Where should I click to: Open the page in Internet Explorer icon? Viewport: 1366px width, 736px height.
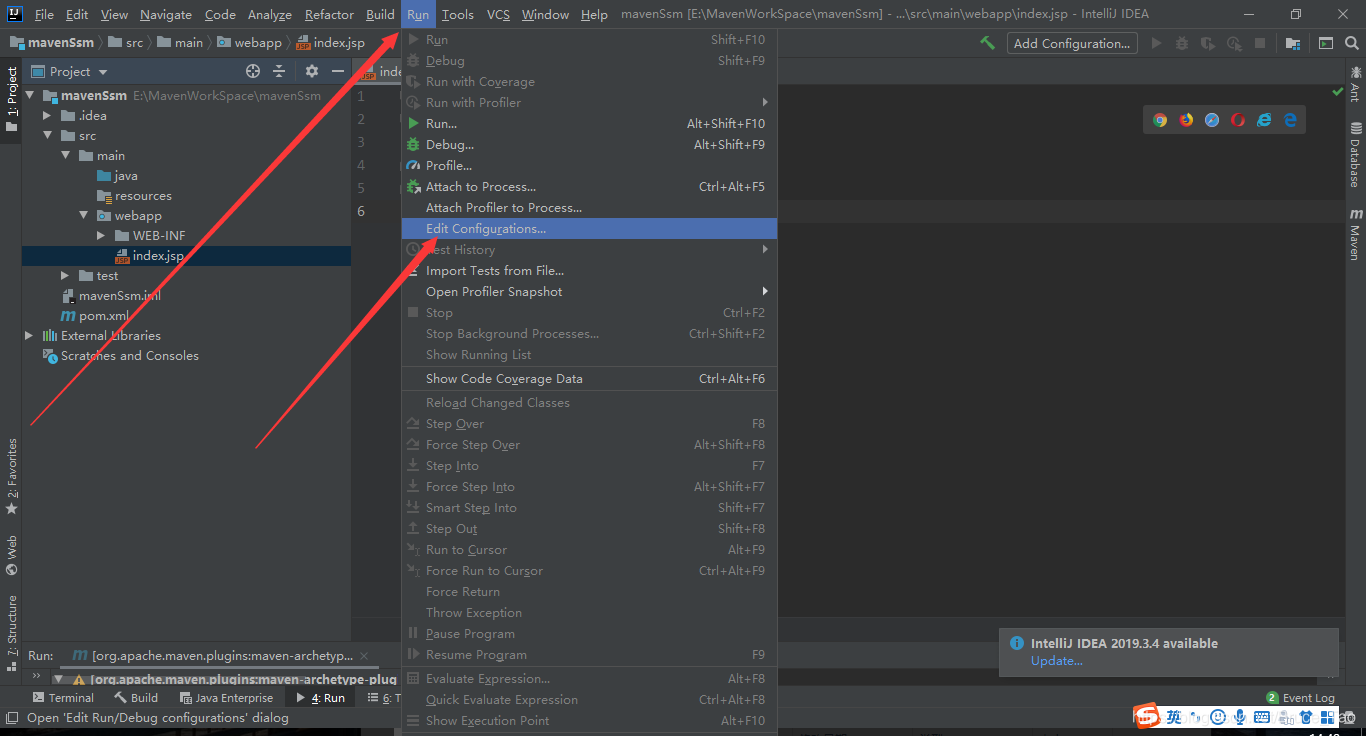[1264, 120]
